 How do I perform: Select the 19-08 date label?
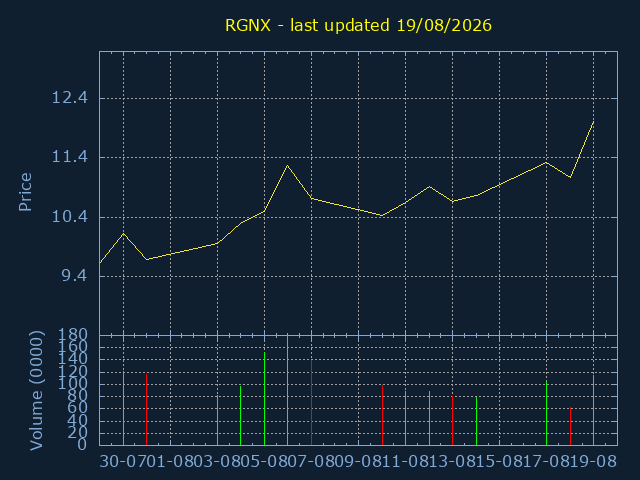click(593, 462)
